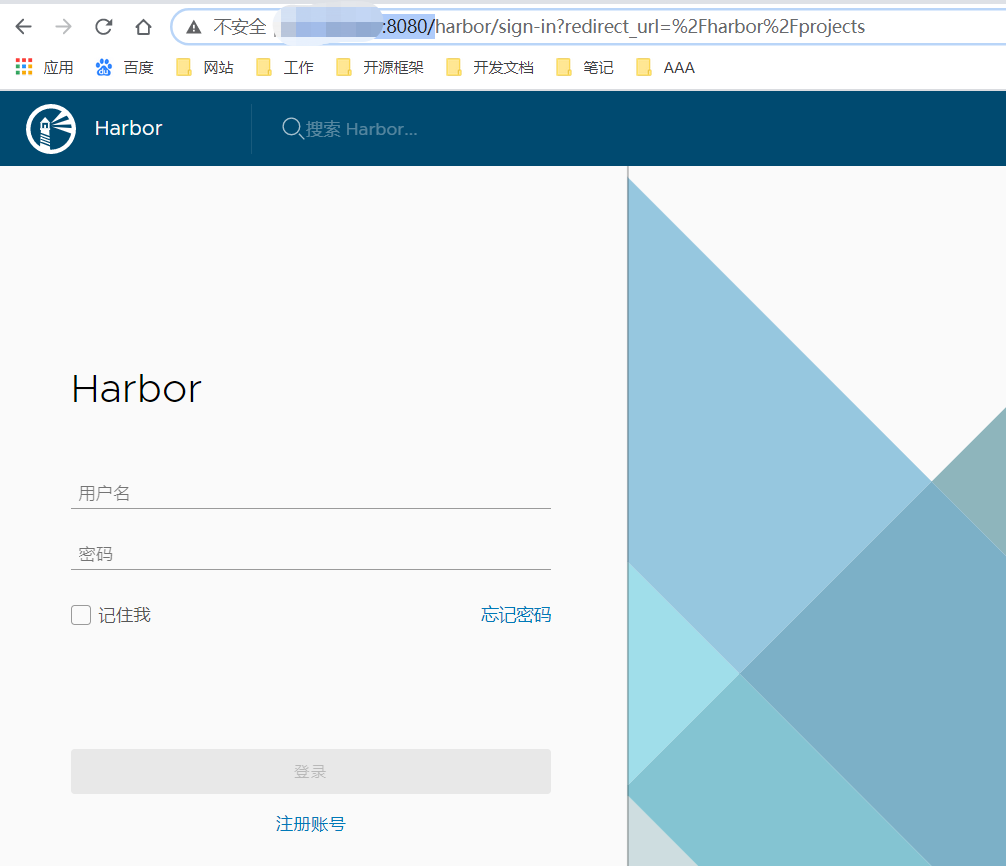
Task: Open the 开发文档 bookmark folder
Action: pos(490,67)
